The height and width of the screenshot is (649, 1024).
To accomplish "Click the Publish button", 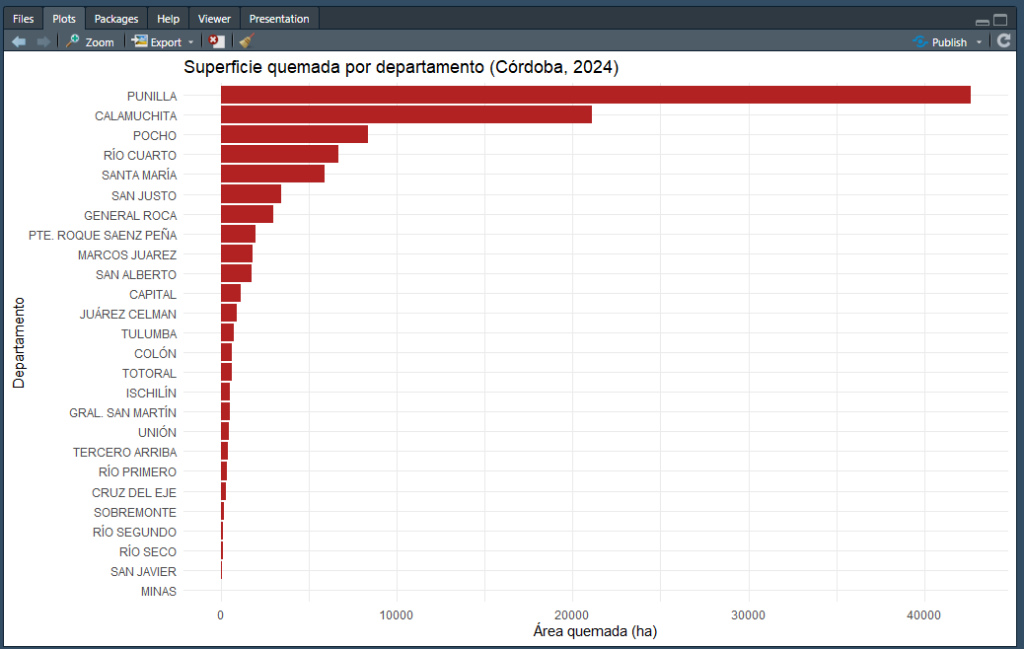I will [940, 42].
